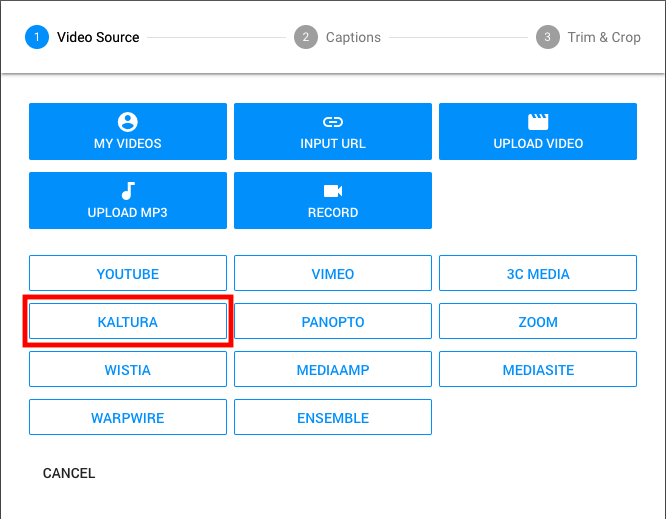Click the Upload MP3 music note icon

point(128,191)
